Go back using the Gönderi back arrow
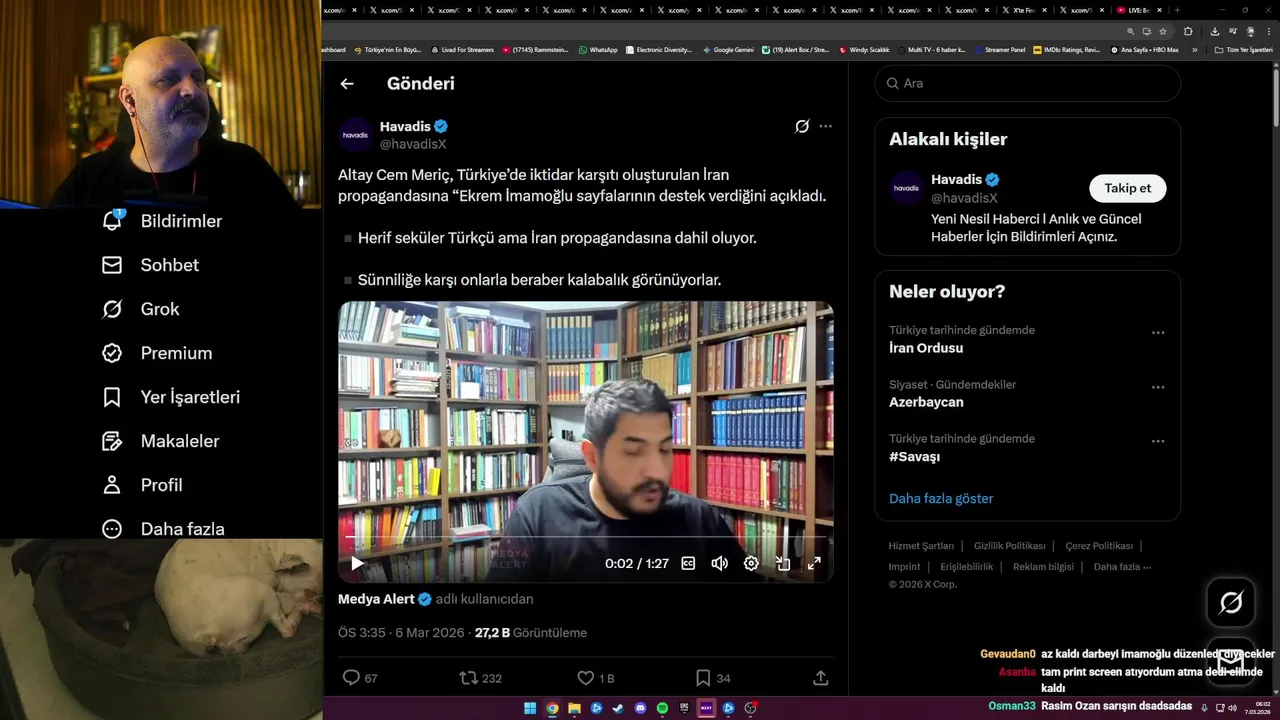The height and width of the screenshot is (720, 1280). tap(347, 84)
